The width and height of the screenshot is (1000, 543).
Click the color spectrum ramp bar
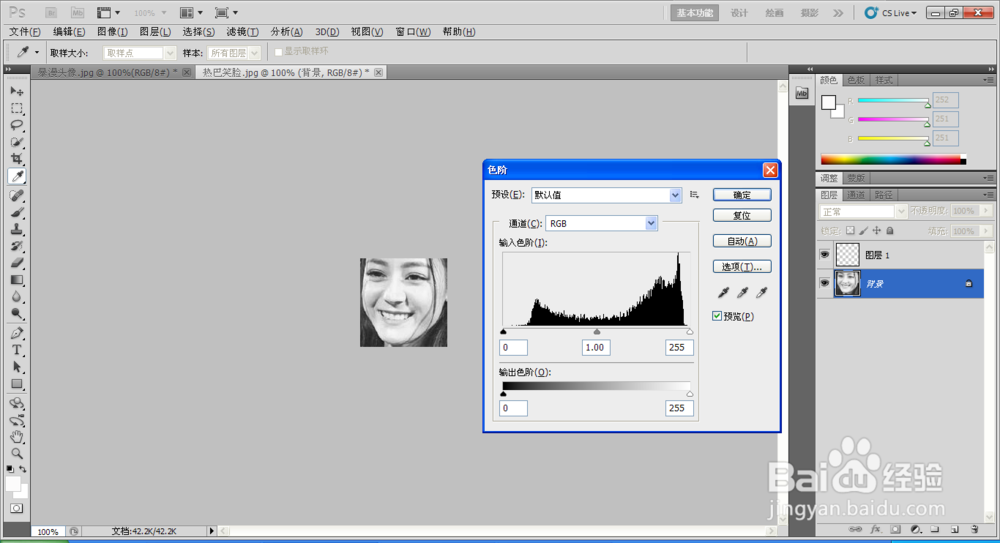[893, 160]
